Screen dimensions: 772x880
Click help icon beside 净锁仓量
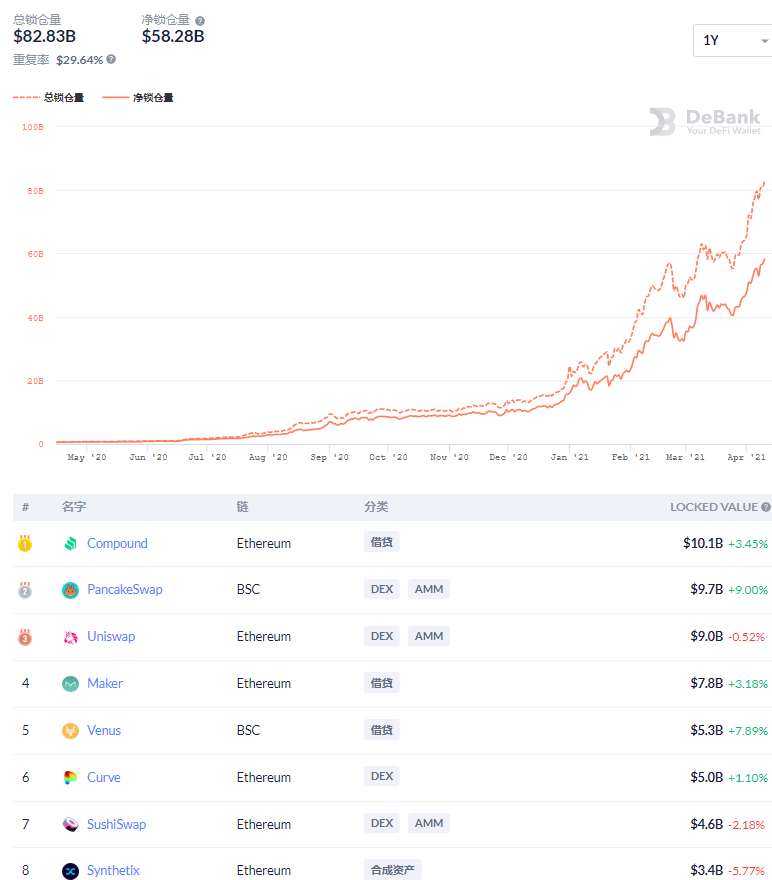pyautogui.click(x=200, y=20)
